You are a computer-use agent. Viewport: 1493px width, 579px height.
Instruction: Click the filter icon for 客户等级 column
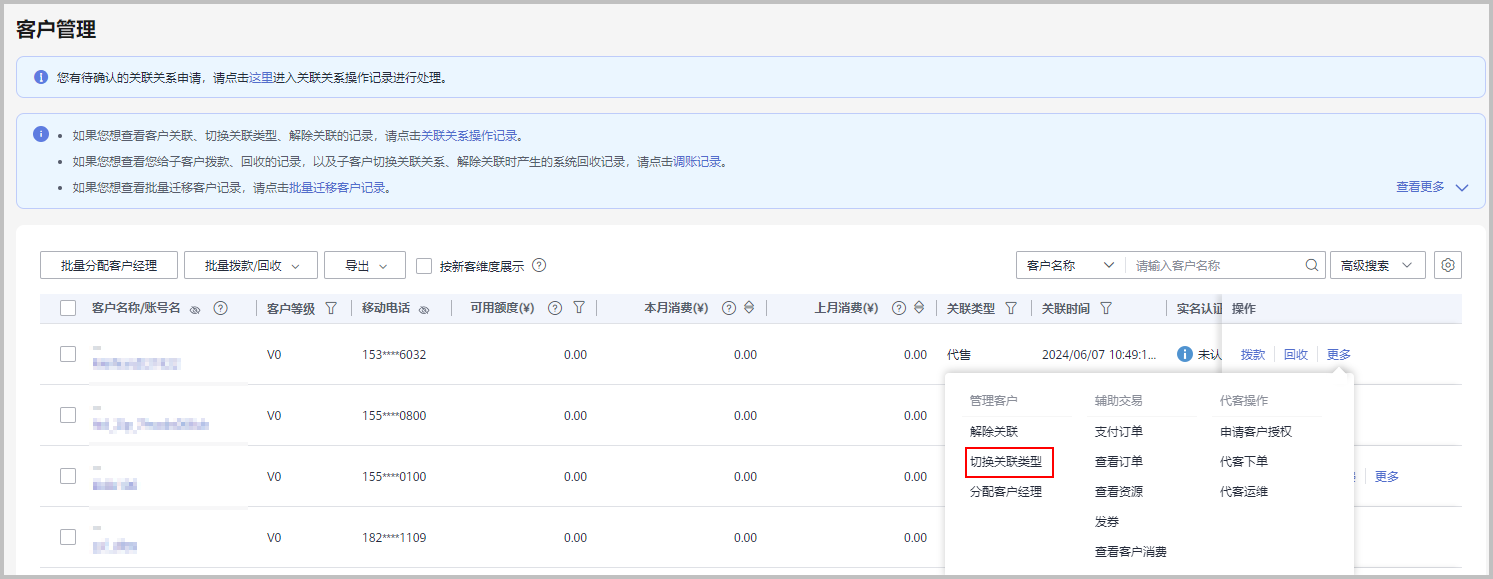(331, 308)
